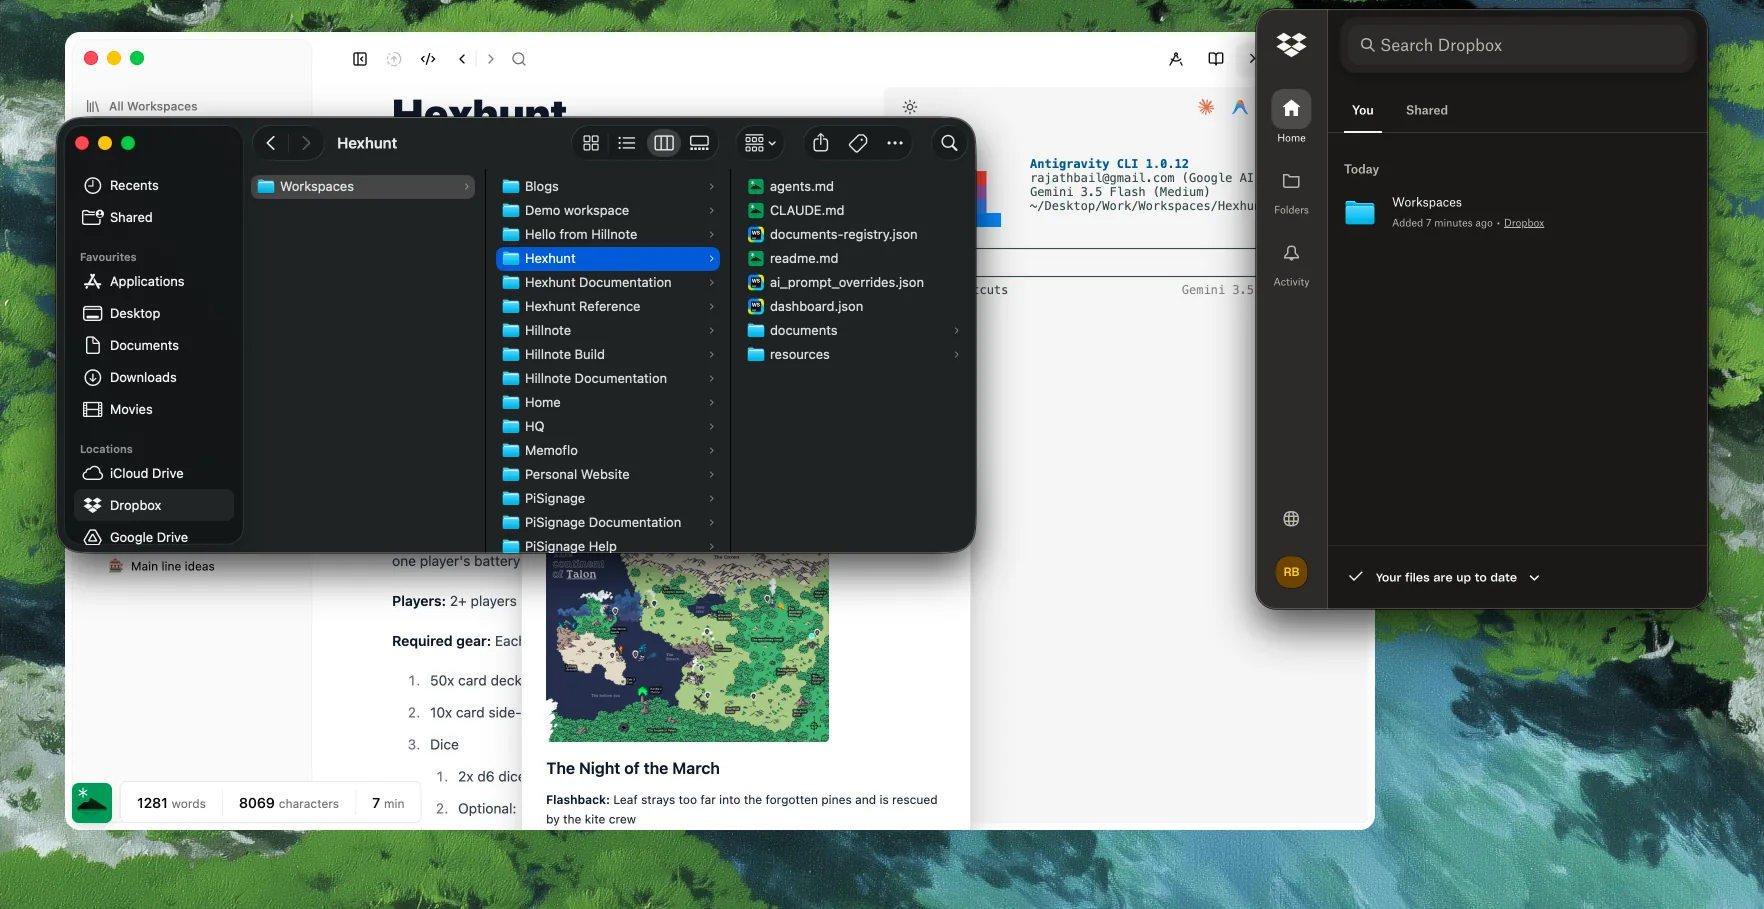
Task: Click the Hillnote code view icon
Action: click(x=428, y=59)
